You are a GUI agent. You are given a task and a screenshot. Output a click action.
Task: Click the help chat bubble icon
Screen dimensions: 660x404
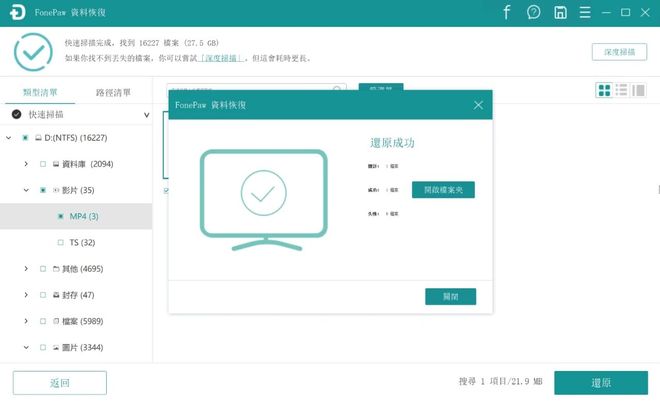(534, 12)
